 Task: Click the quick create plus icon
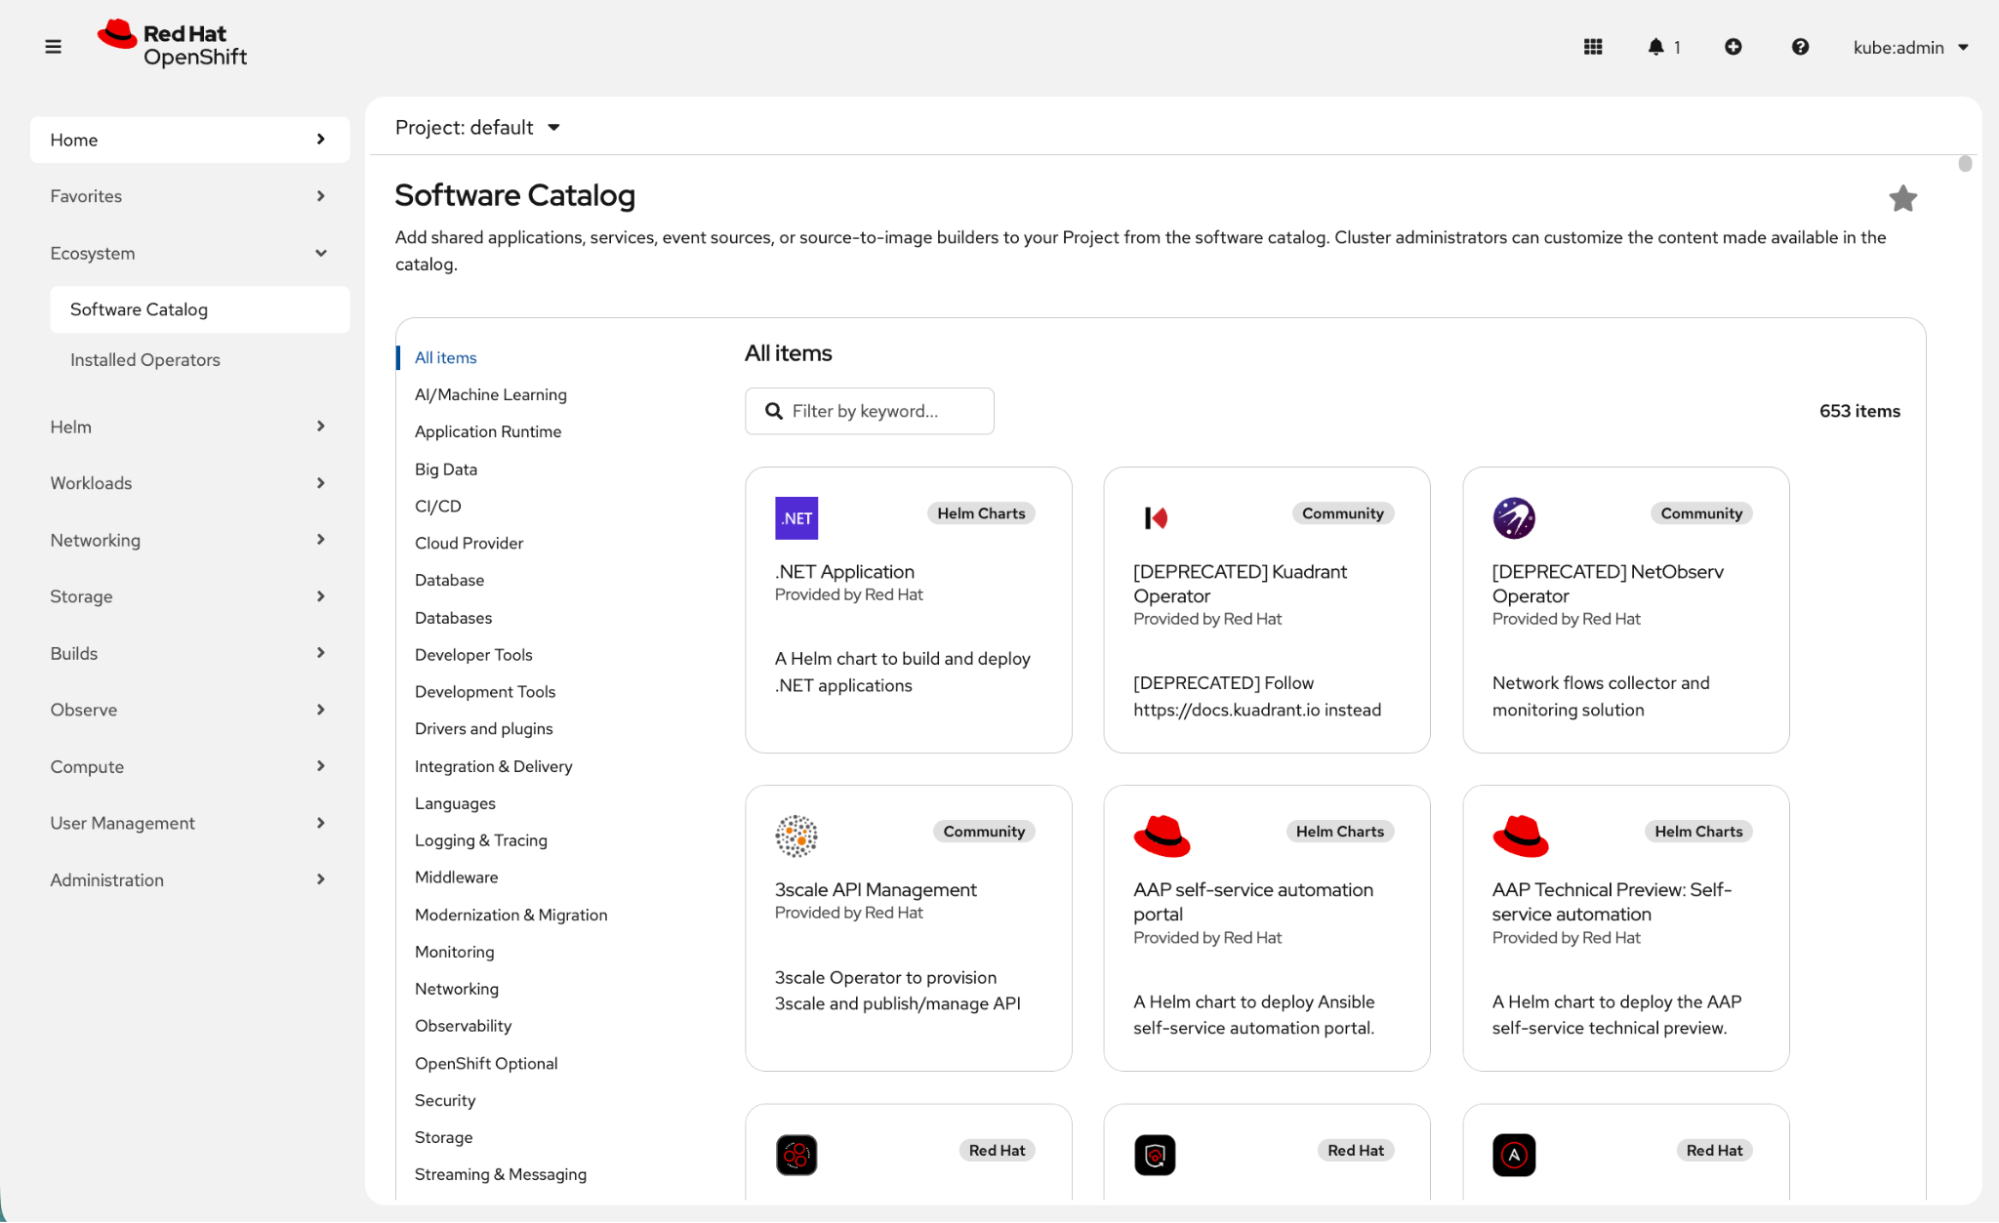pos(1734,47)
